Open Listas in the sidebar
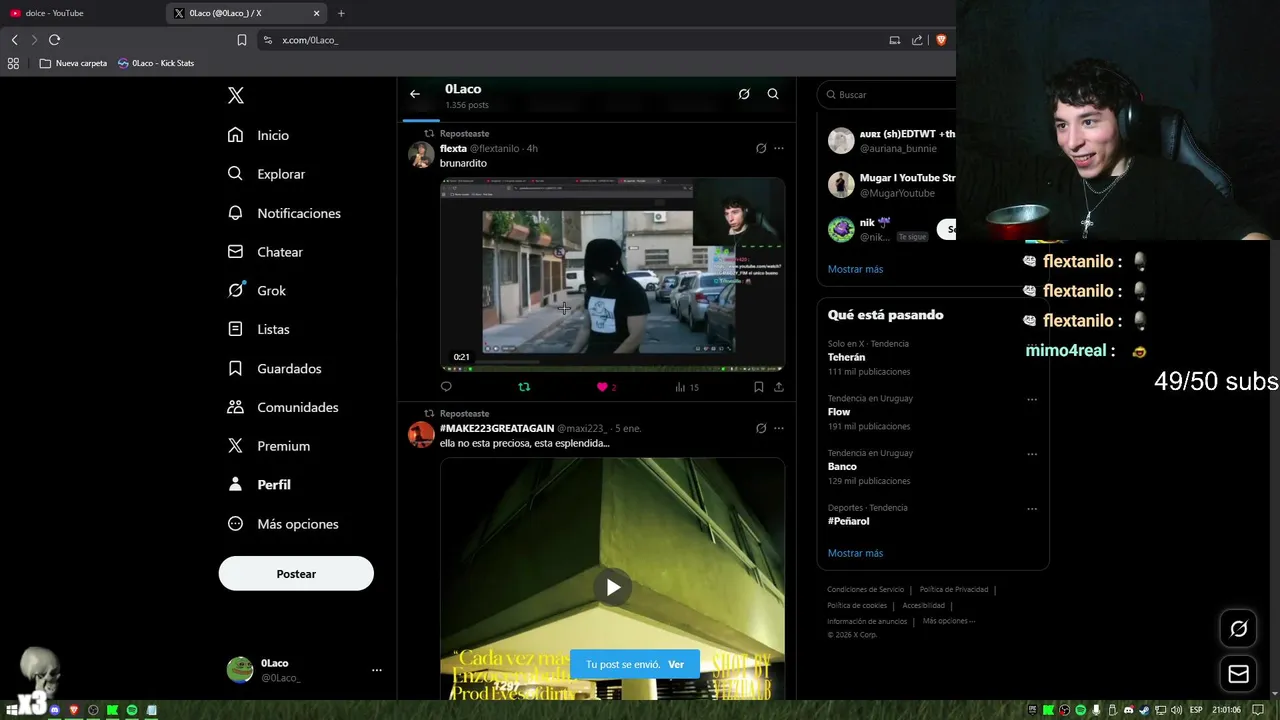Screen dimensions: 1280x720 [259, 329]
